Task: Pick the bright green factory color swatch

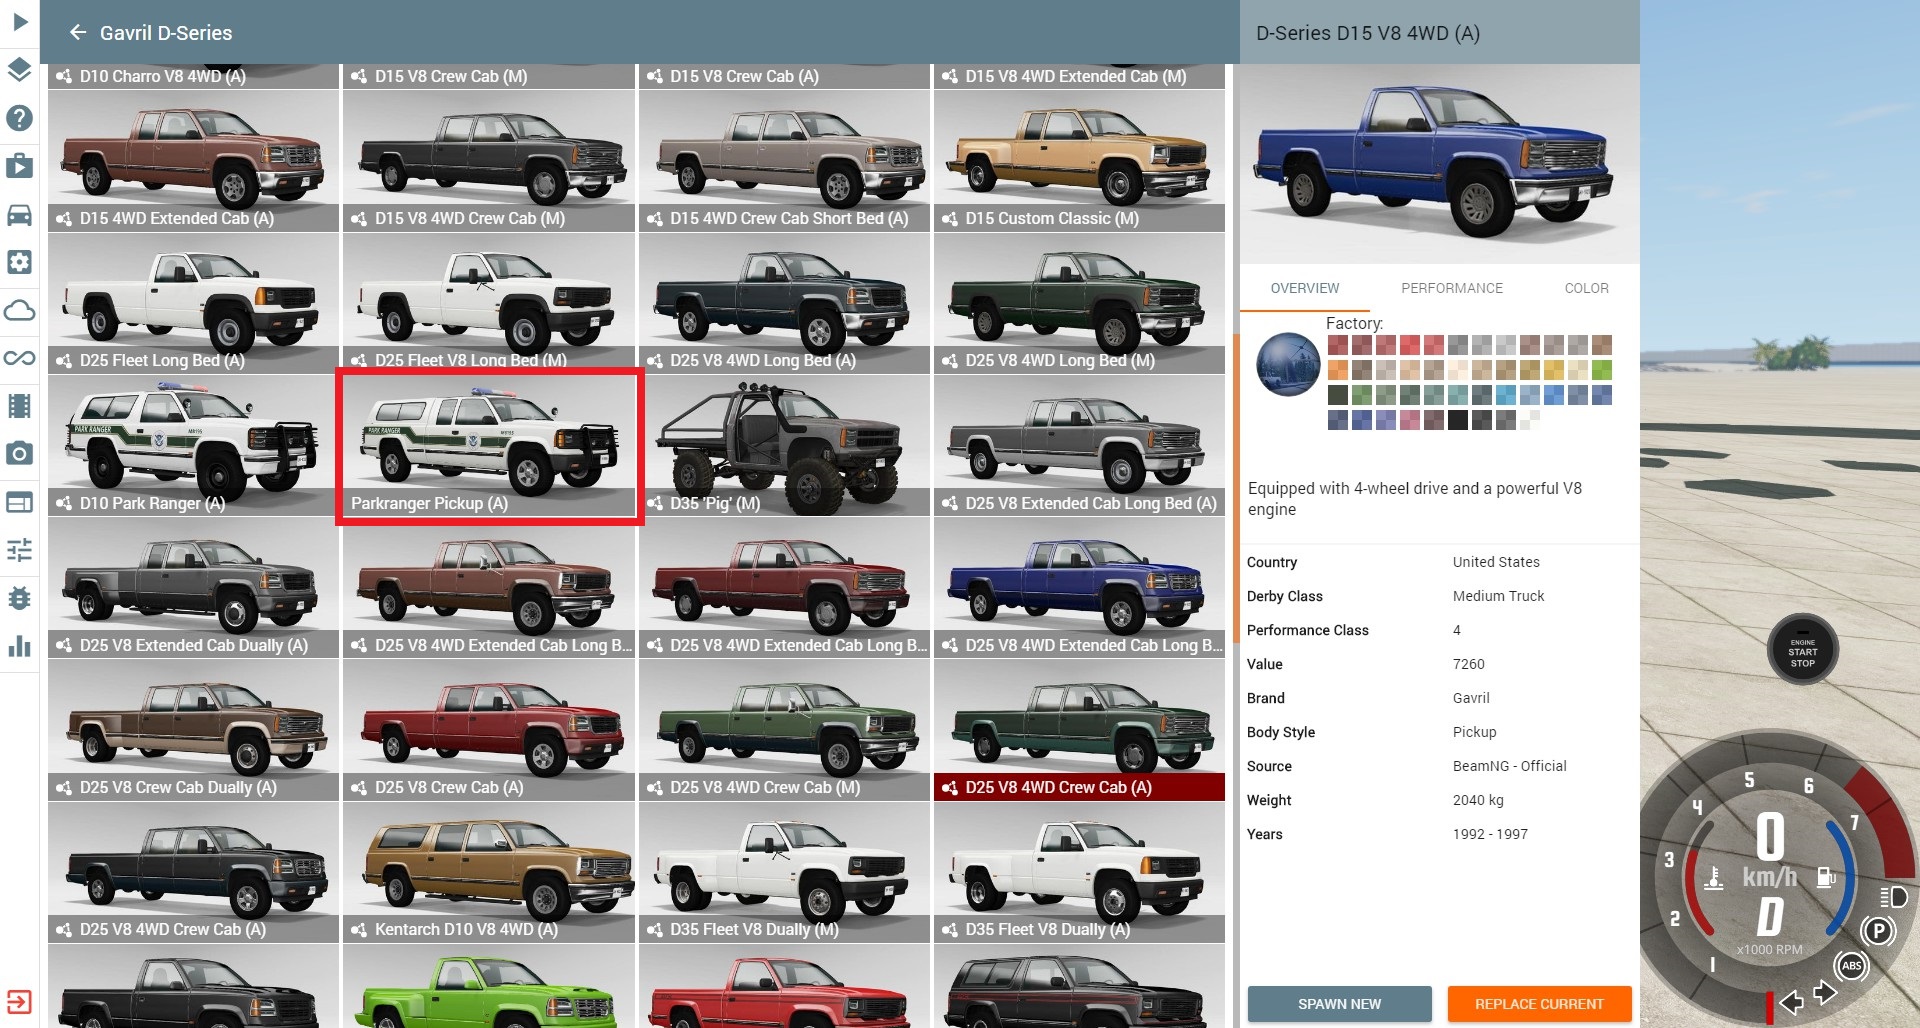Action: pyautogui.click(x=1601, y=370)
